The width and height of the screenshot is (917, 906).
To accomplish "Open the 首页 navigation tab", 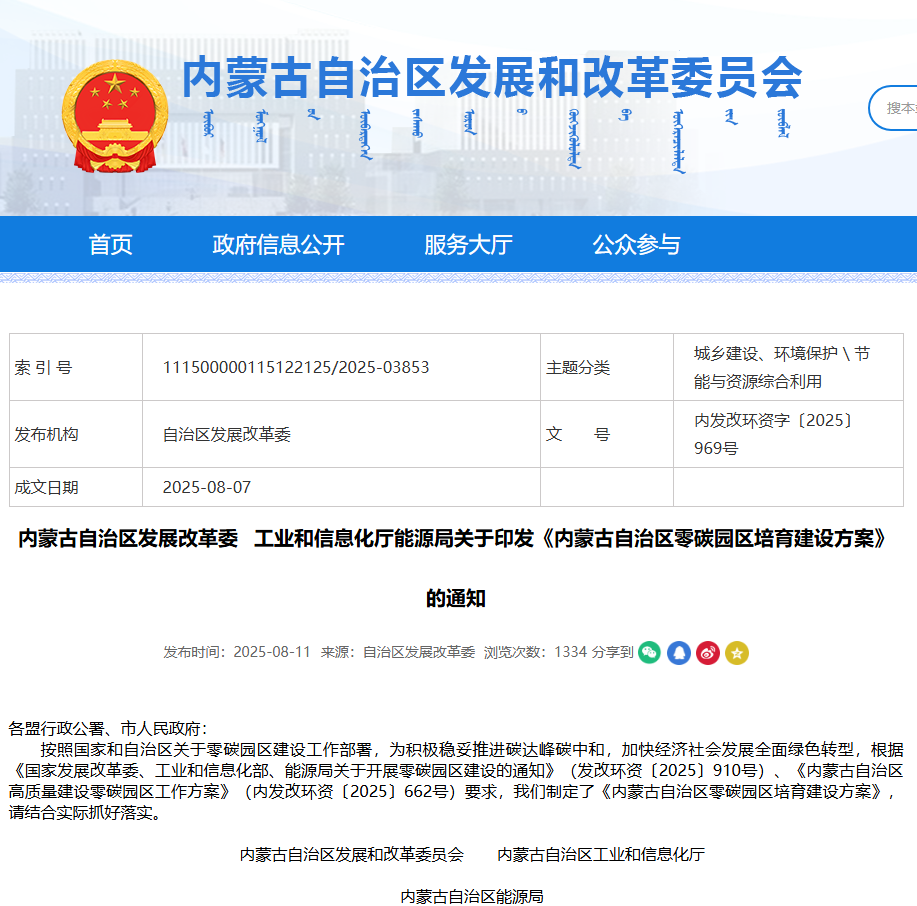I will tap(110, 244).
